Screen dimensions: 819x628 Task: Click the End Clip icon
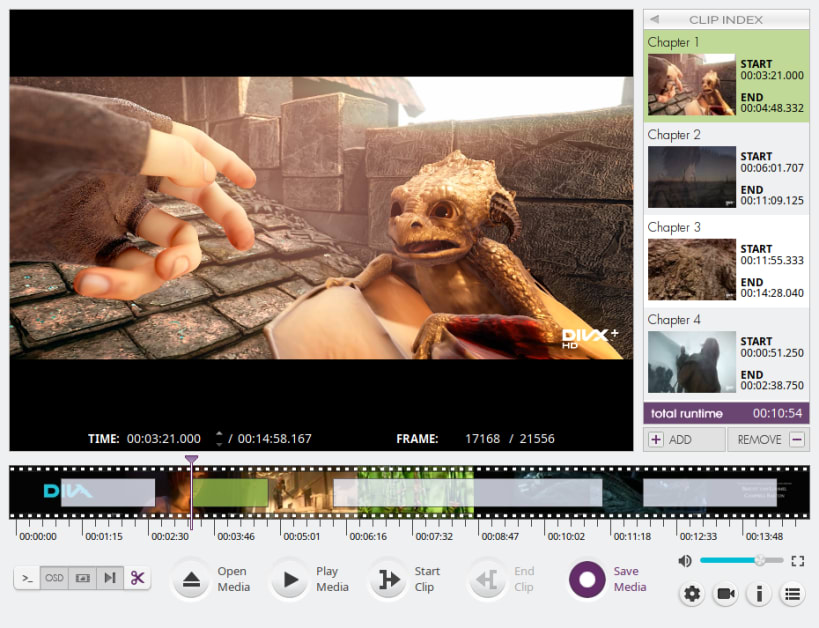point(487,579)
